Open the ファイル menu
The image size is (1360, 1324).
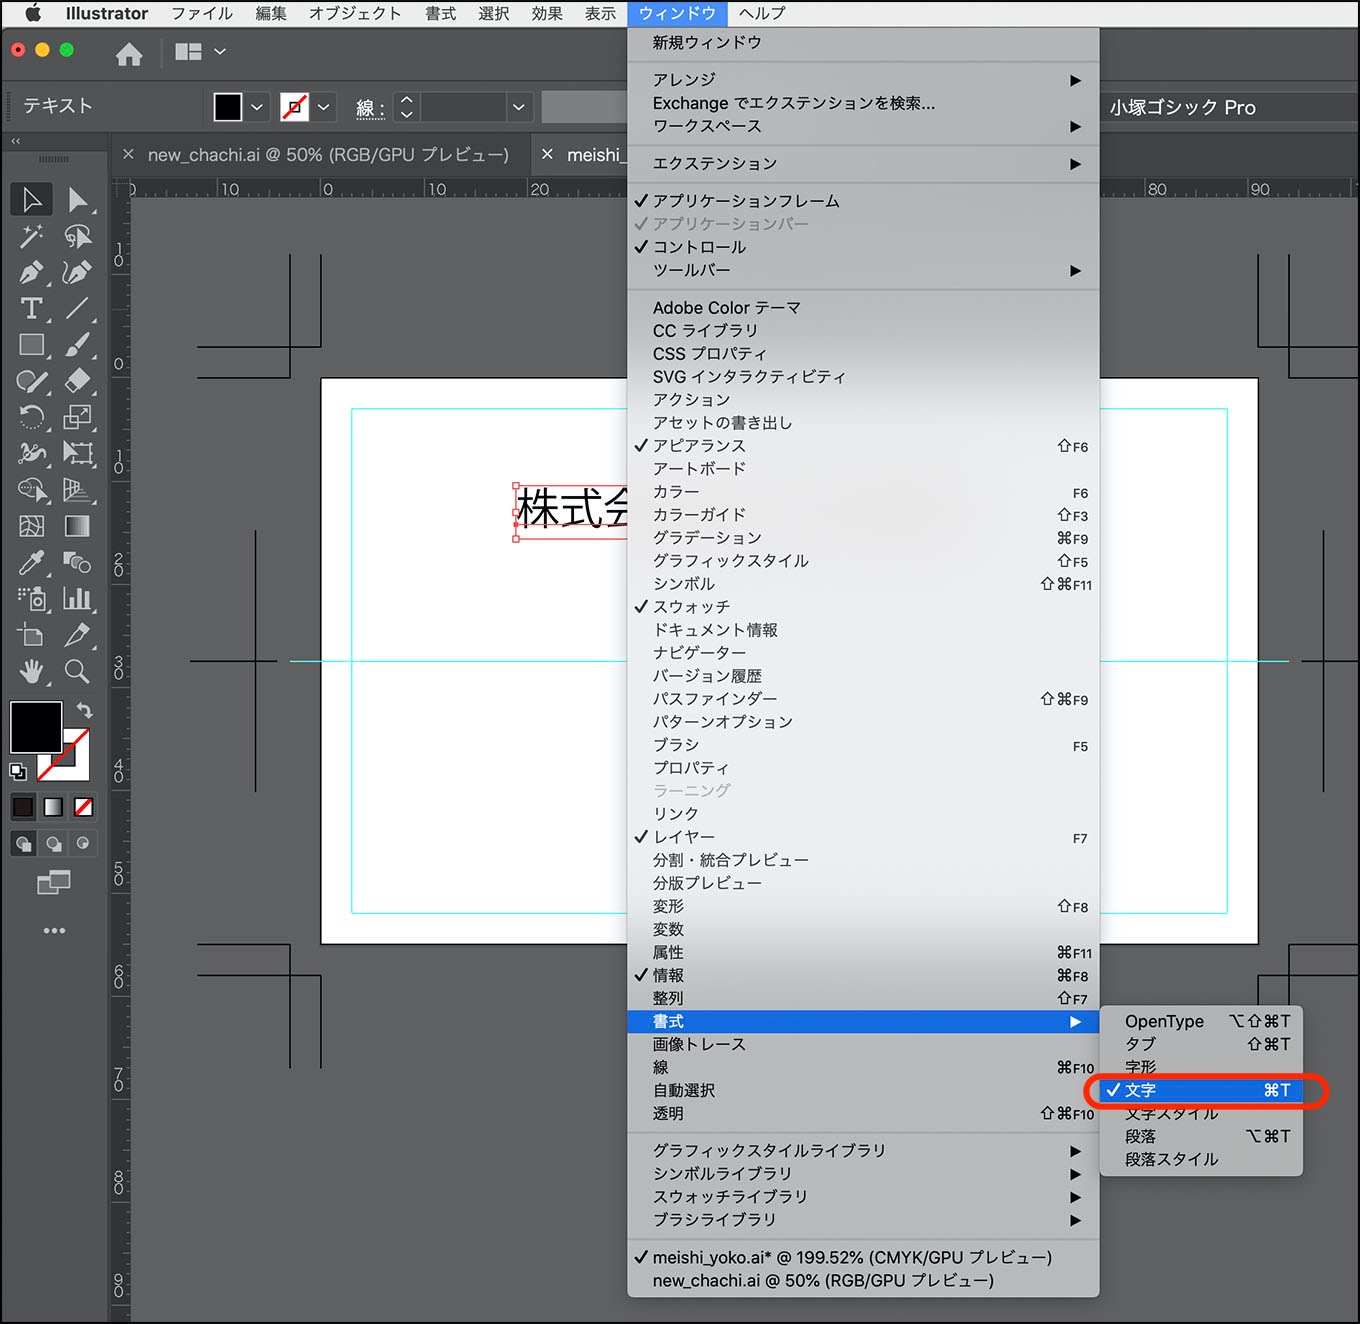point(202,13)
